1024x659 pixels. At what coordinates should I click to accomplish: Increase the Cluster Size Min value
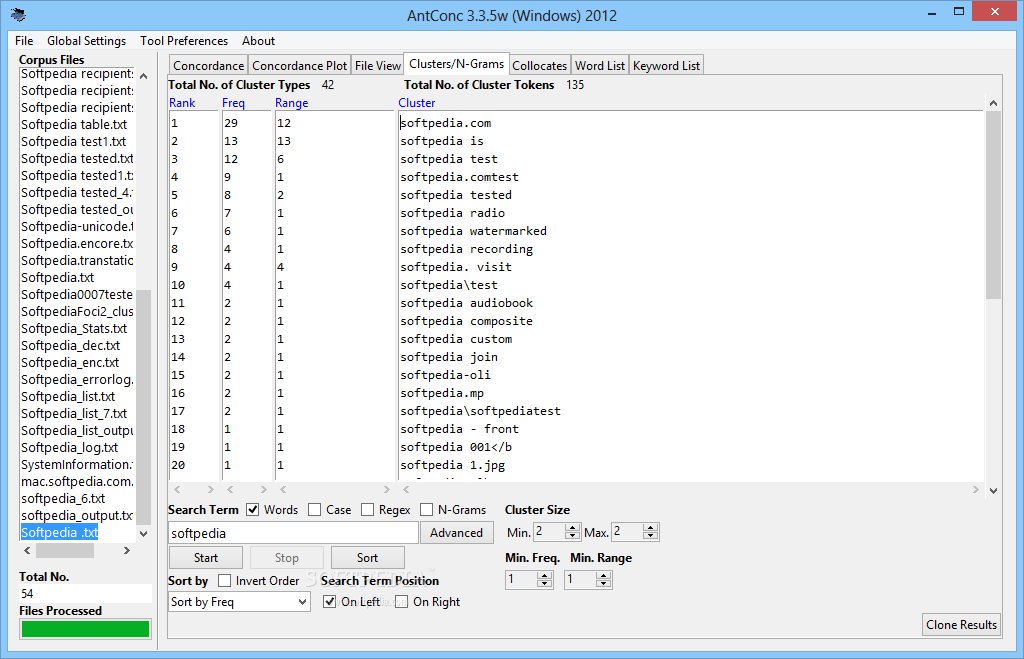point(573,528)
